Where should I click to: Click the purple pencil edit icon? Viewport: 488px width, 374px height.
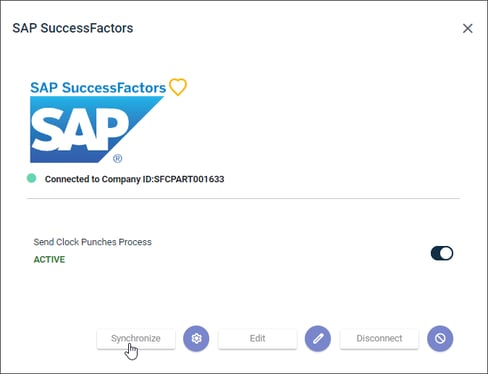[x=318, y=338]
